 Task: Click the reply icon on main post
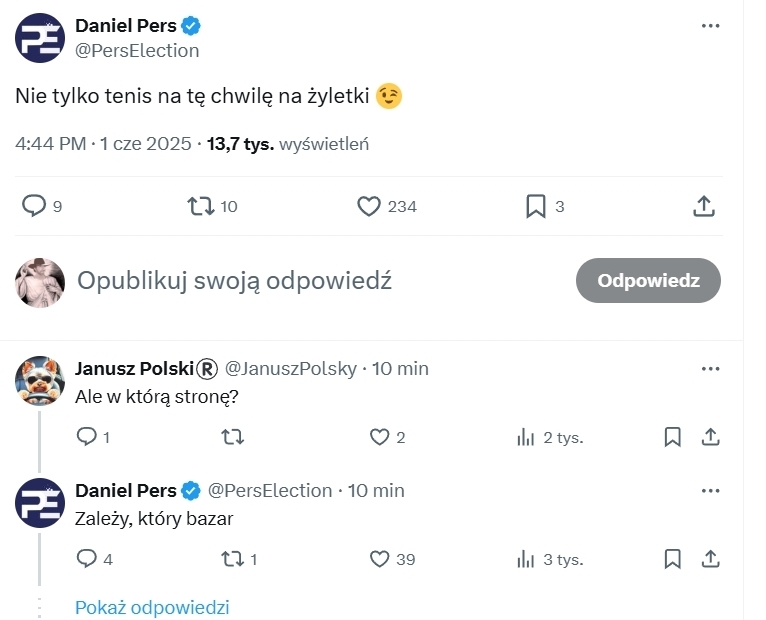click(x=34, y=206)
